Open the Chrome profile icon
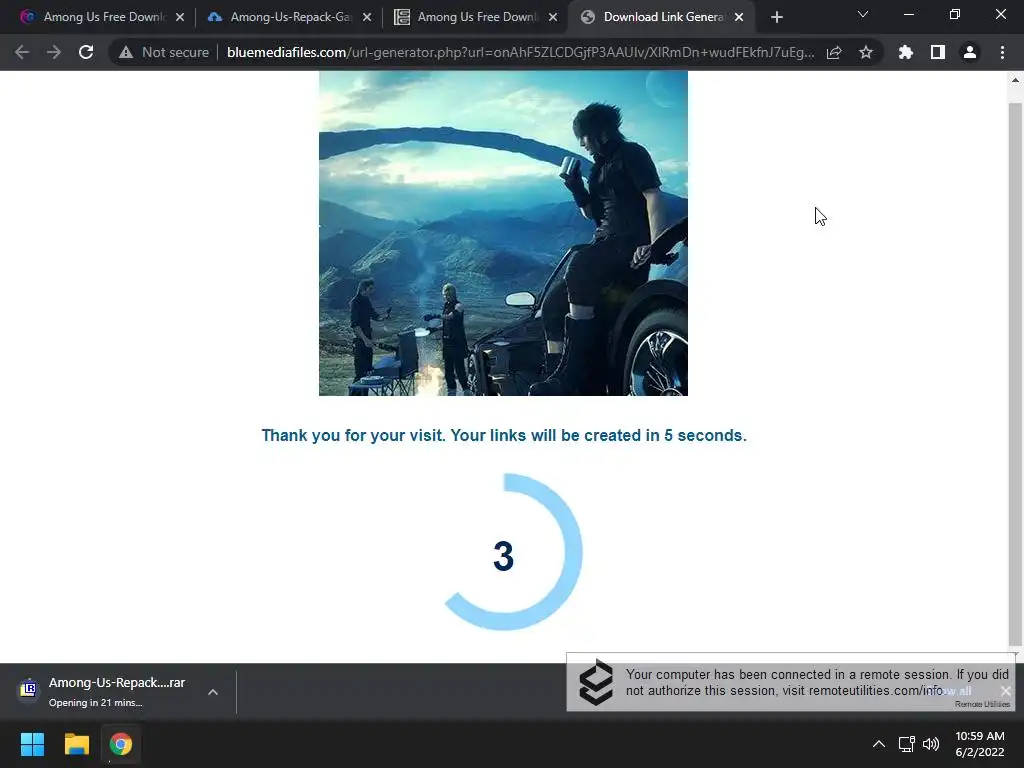Image resolution: width=1024 pixels, height=768 pixels. coord(970,52)
